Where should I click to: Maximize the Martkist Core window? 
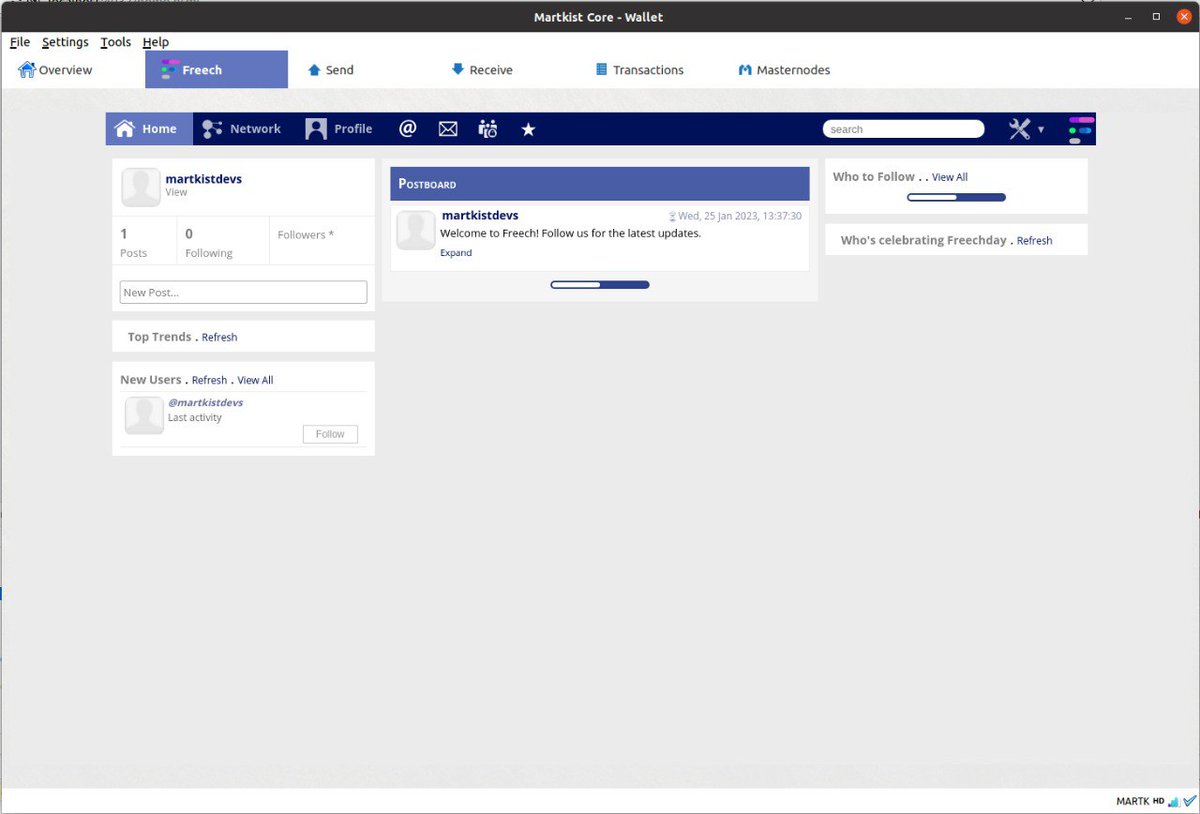(1156, 16)
